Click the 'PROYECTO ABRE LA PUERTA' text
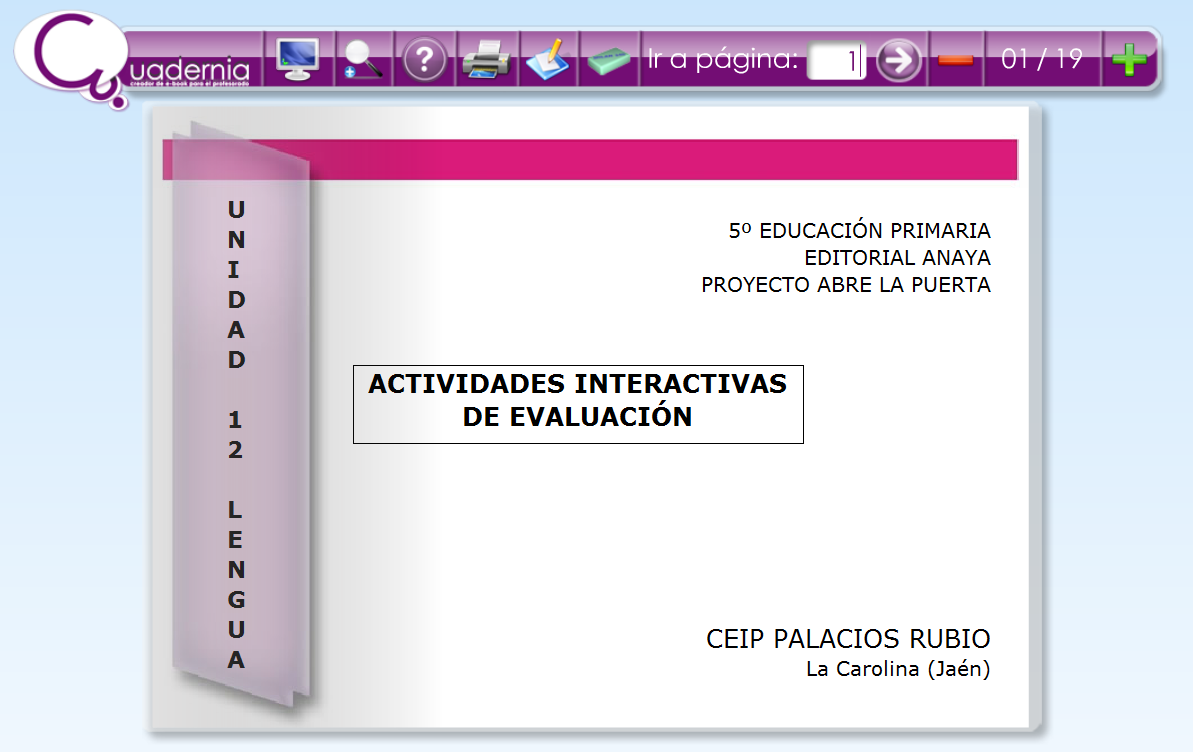Screen dimensions: 1193x752 pyautogui.click(x=845, y=285)
